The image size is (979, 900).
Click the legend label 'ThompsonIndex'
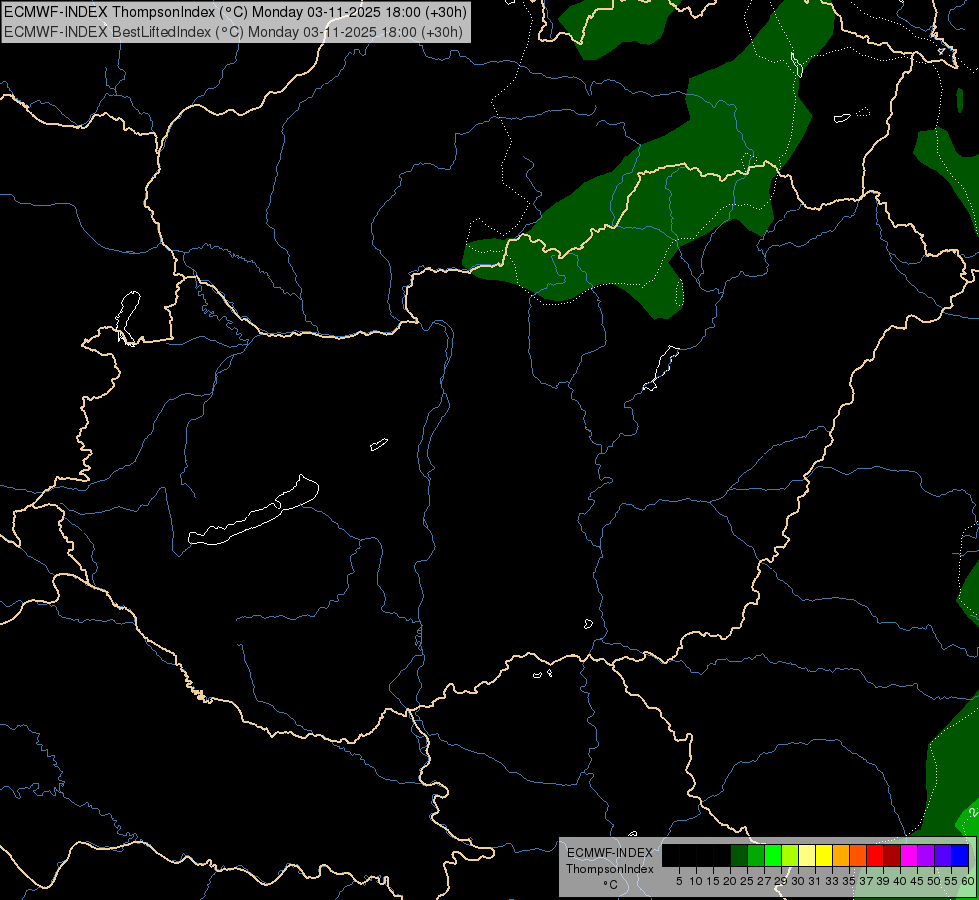(x=610, y=869)
